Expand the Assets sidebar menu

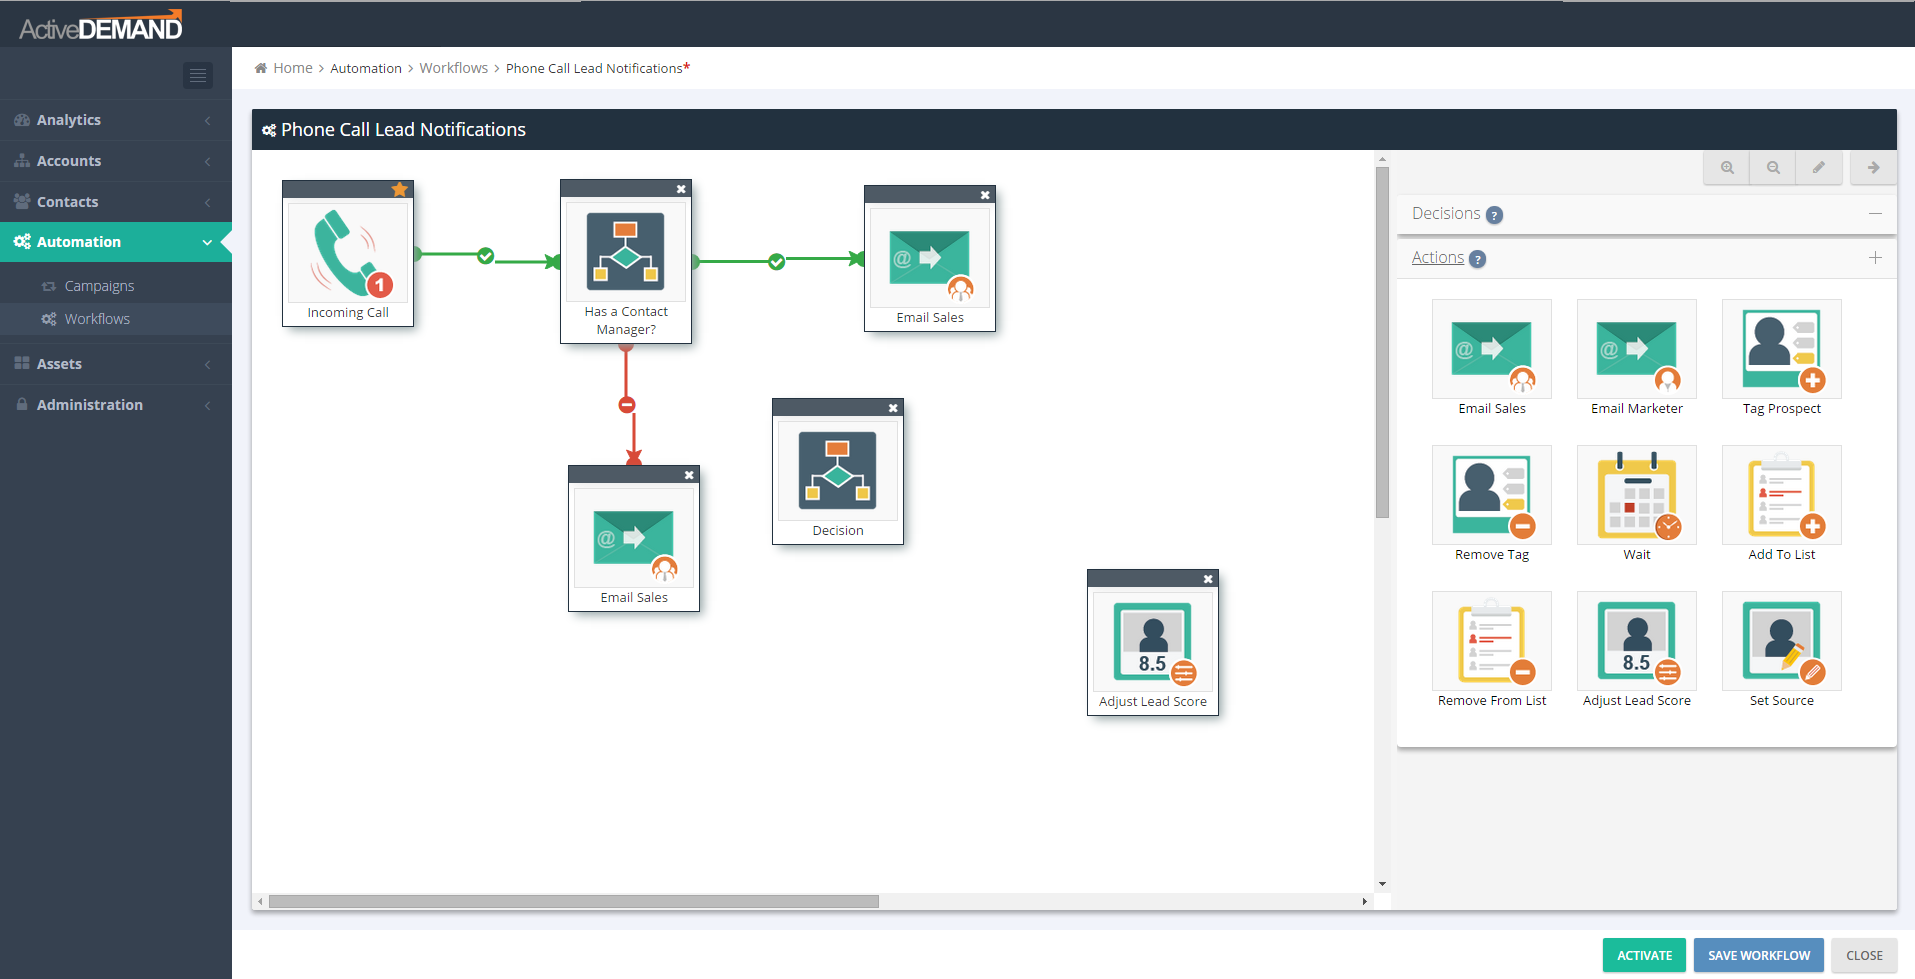tap(116, 364)
